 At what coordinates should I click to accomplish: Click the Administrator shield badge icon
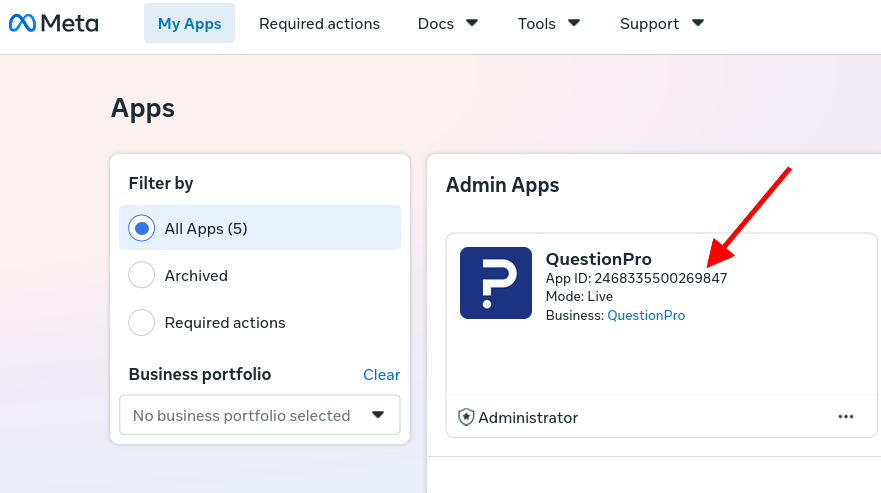tap(466, 417)
